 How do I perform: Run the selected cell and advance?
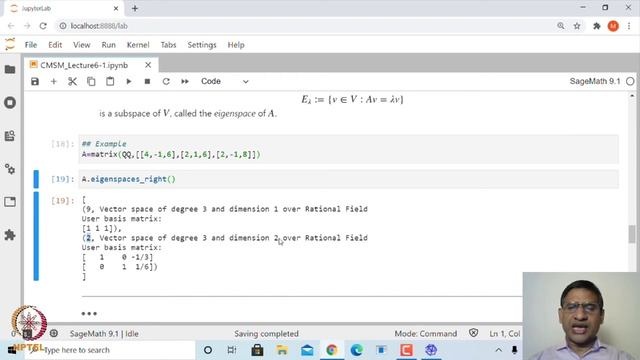pyautogui.click(x=129, y=82)
